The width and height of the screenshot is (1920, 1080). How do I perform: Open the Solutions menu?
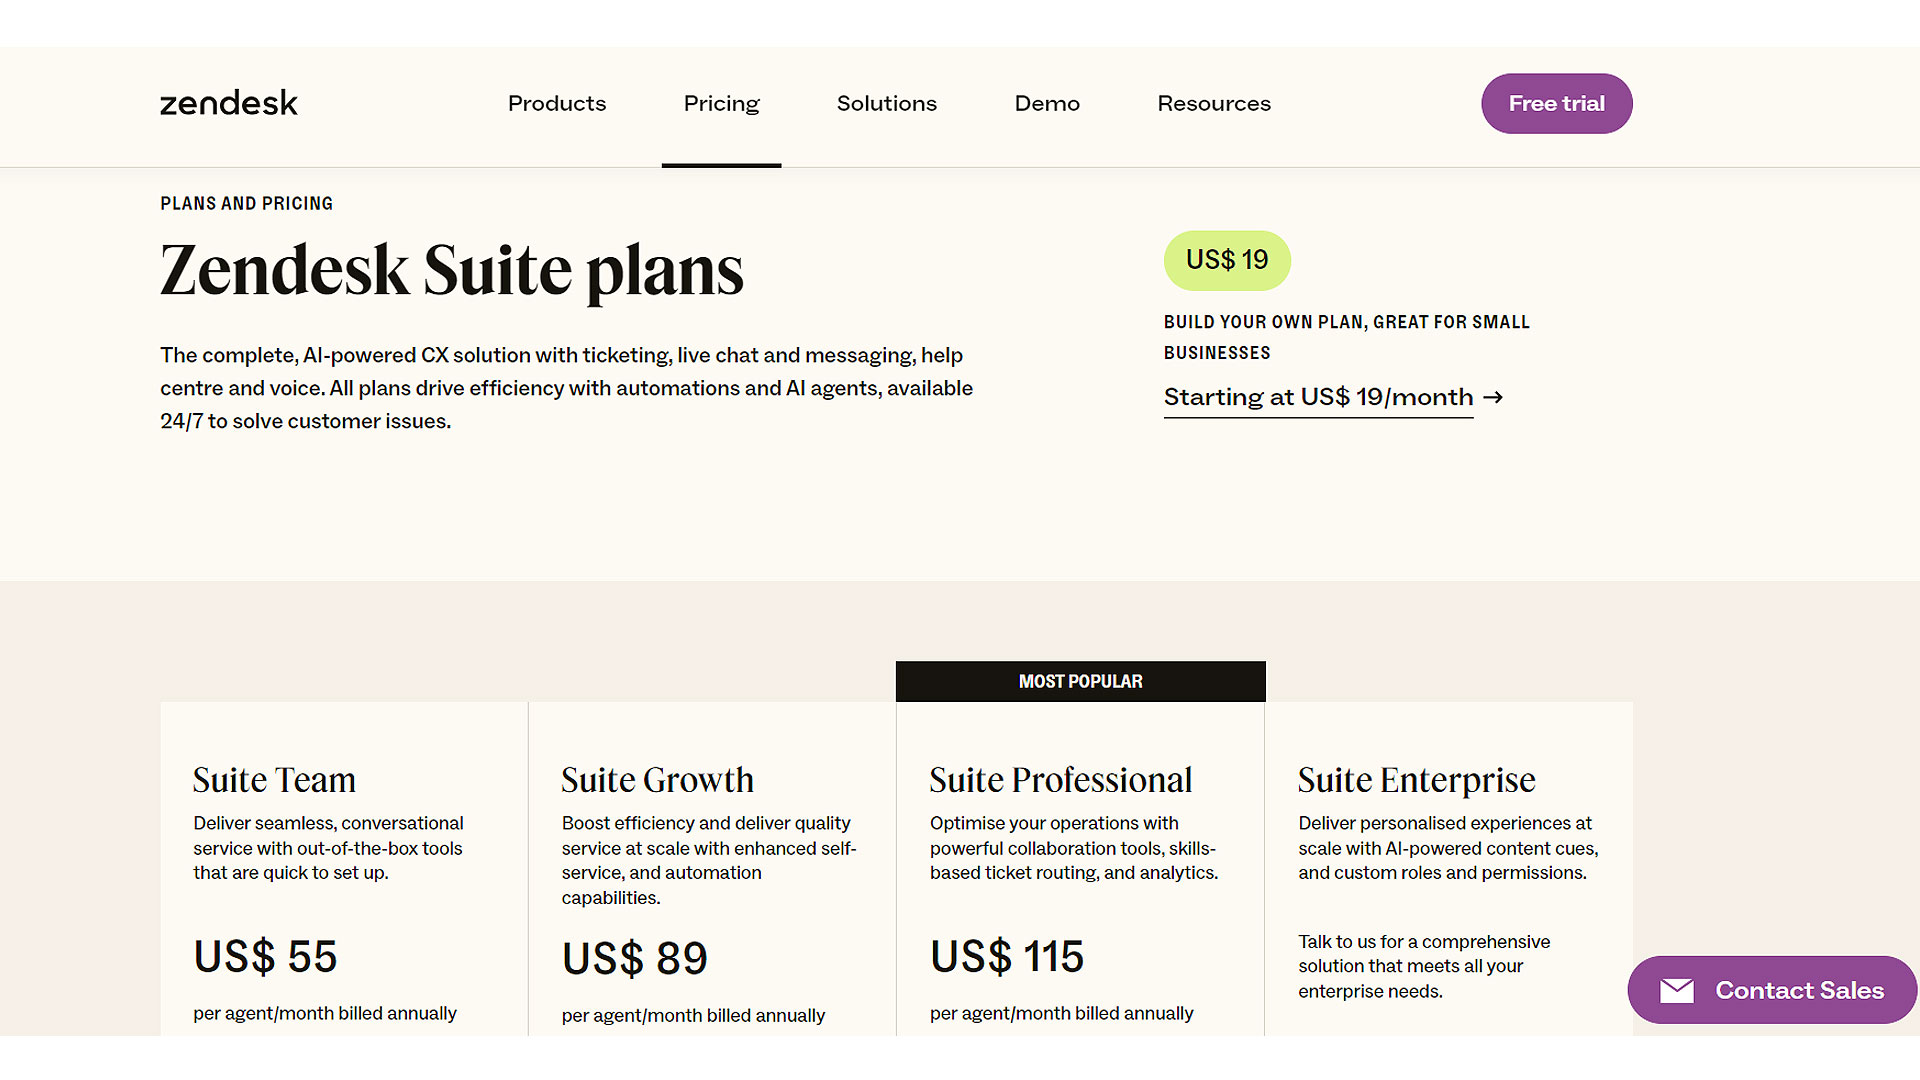coord(887,103)
